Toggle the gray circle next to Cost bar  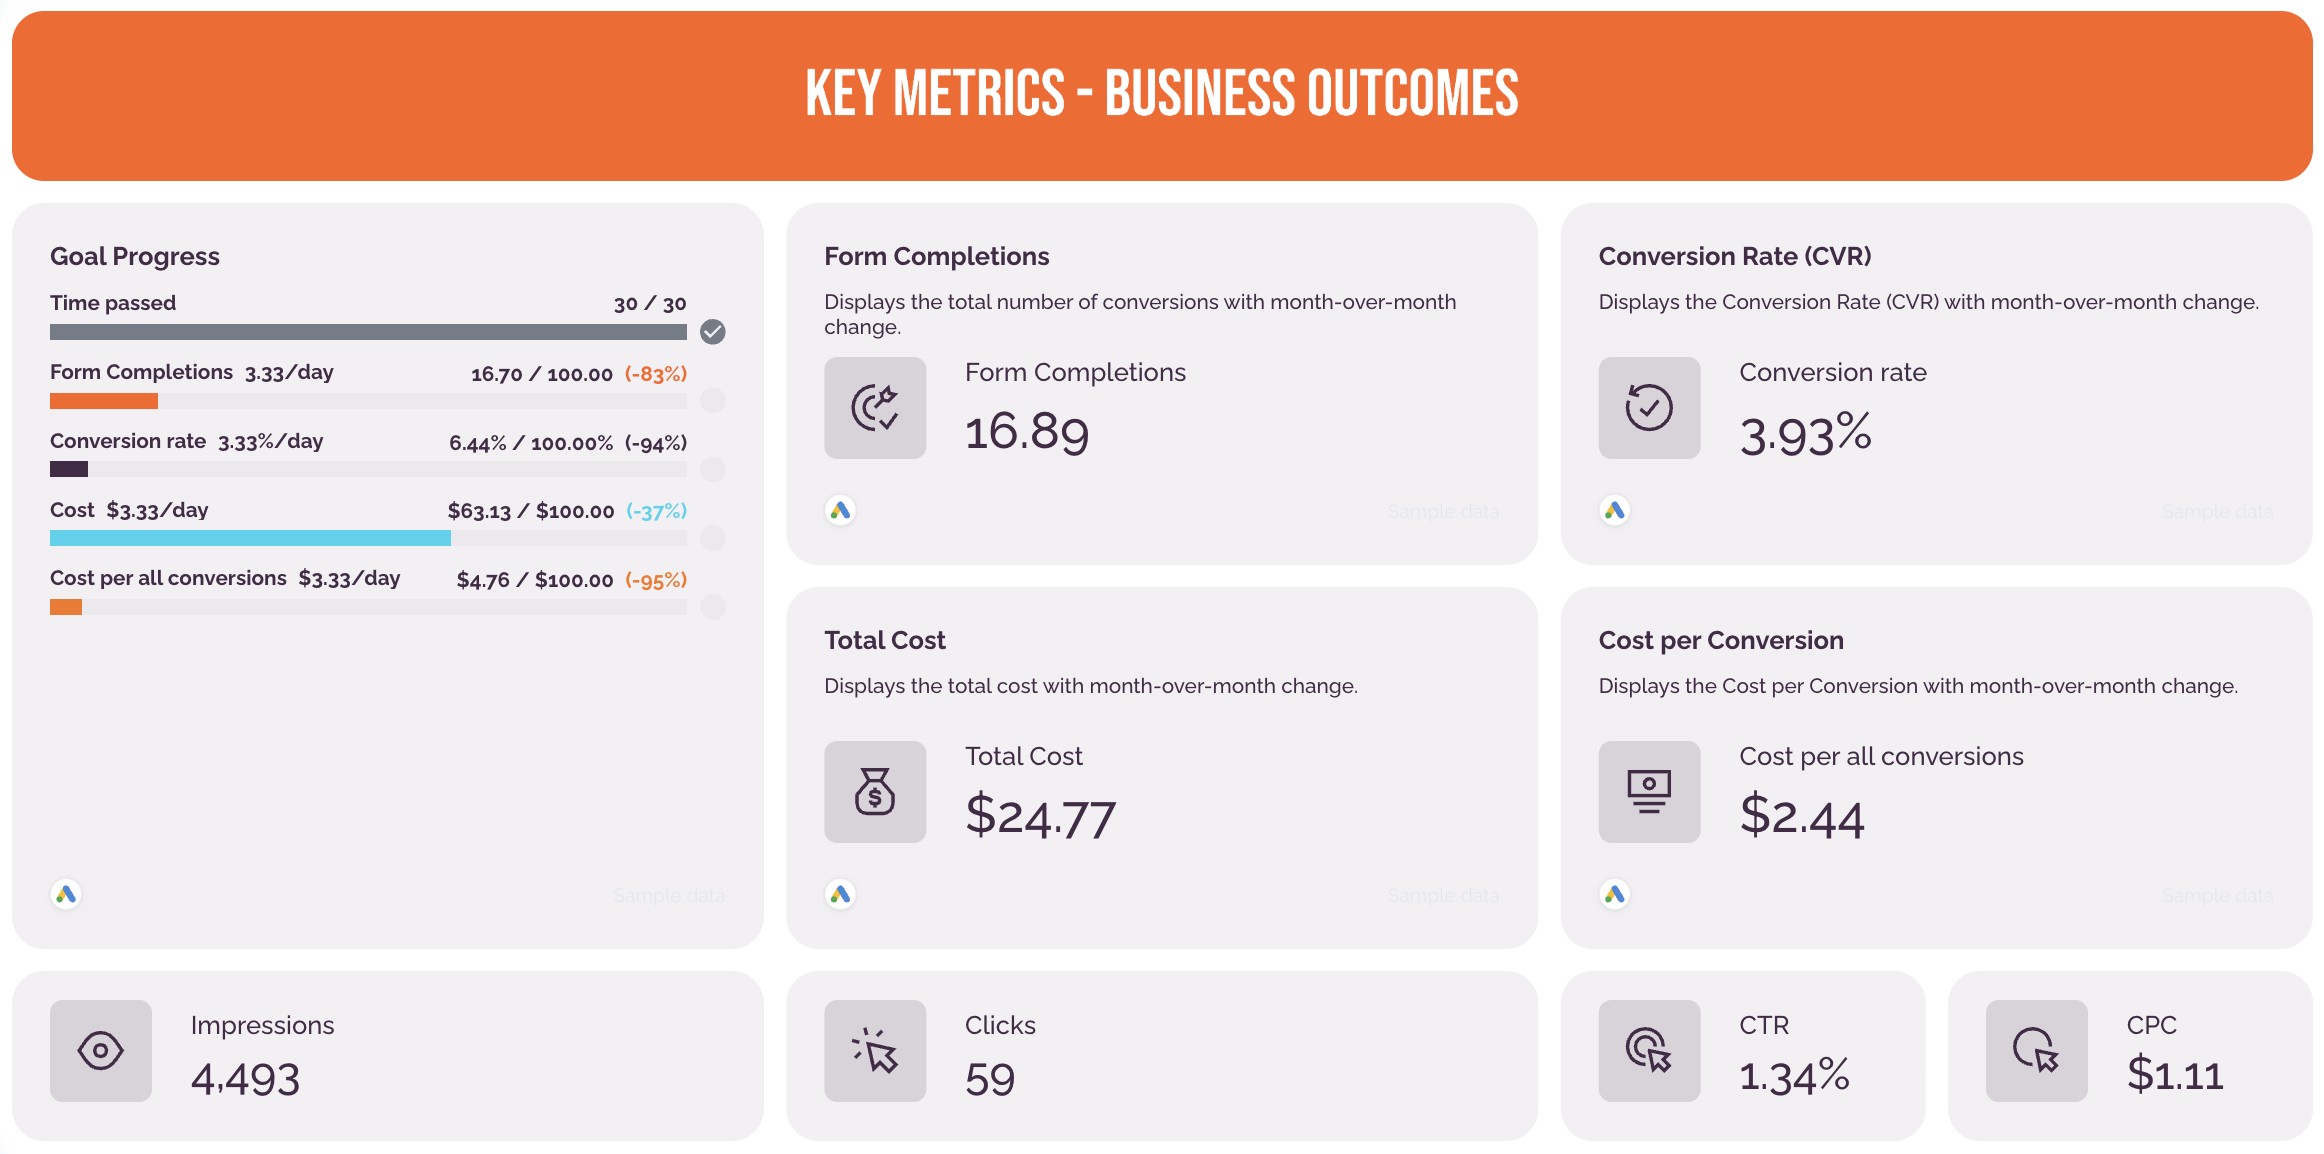pyautogui.click(x=713, y=538)
